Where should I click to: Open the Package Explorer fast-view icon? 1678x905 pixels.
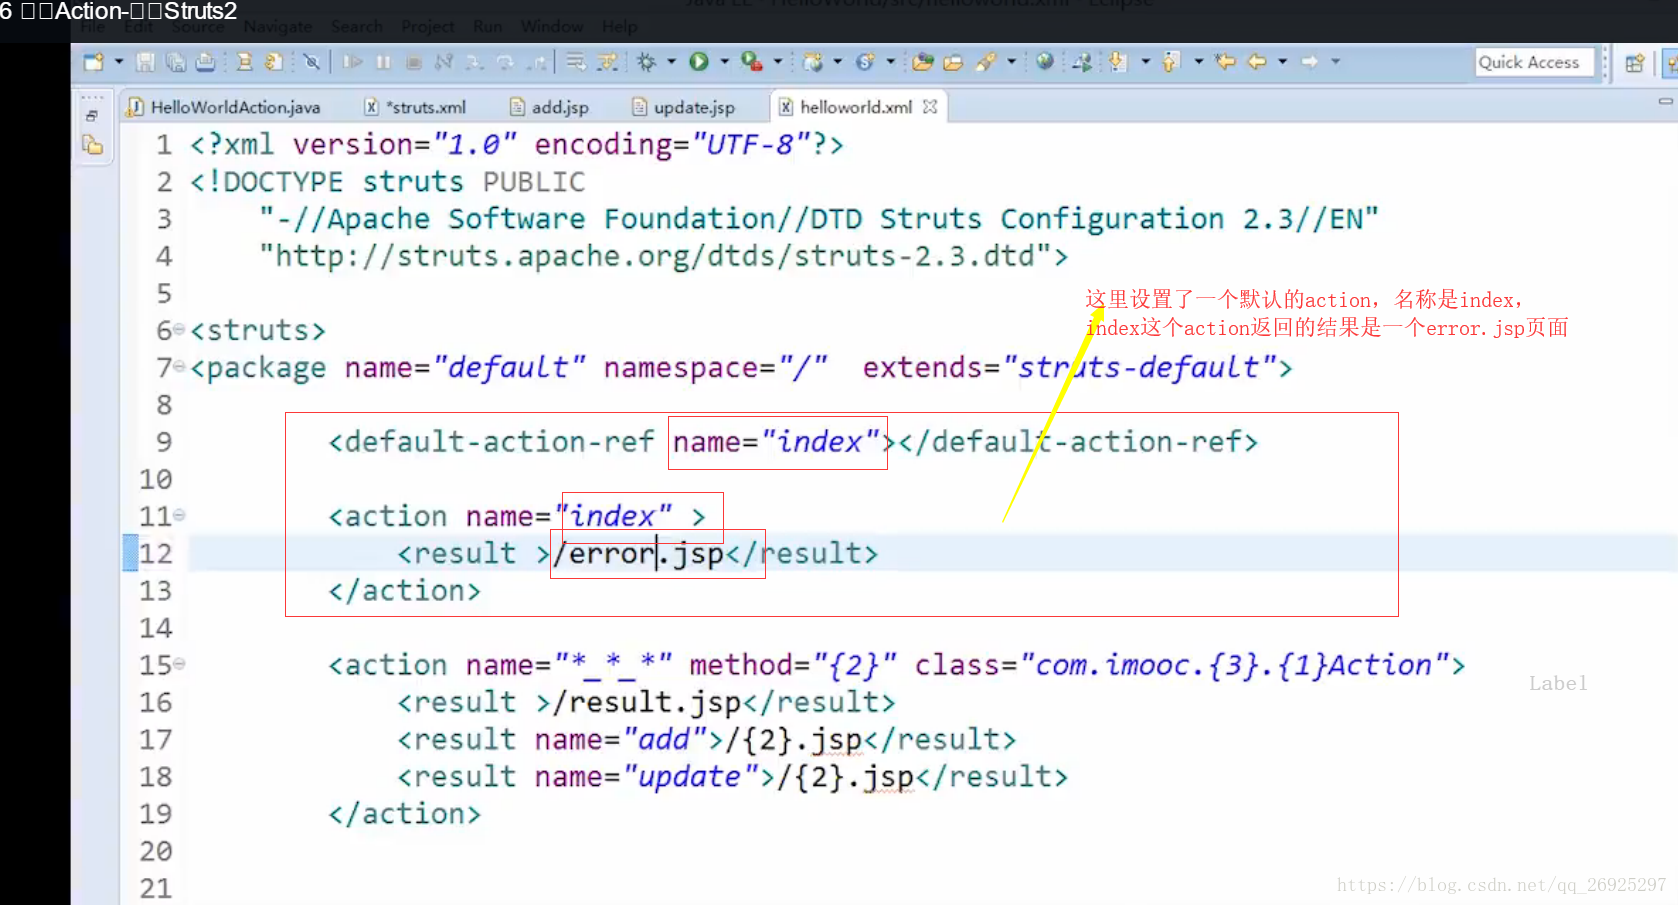coord(93,145)
